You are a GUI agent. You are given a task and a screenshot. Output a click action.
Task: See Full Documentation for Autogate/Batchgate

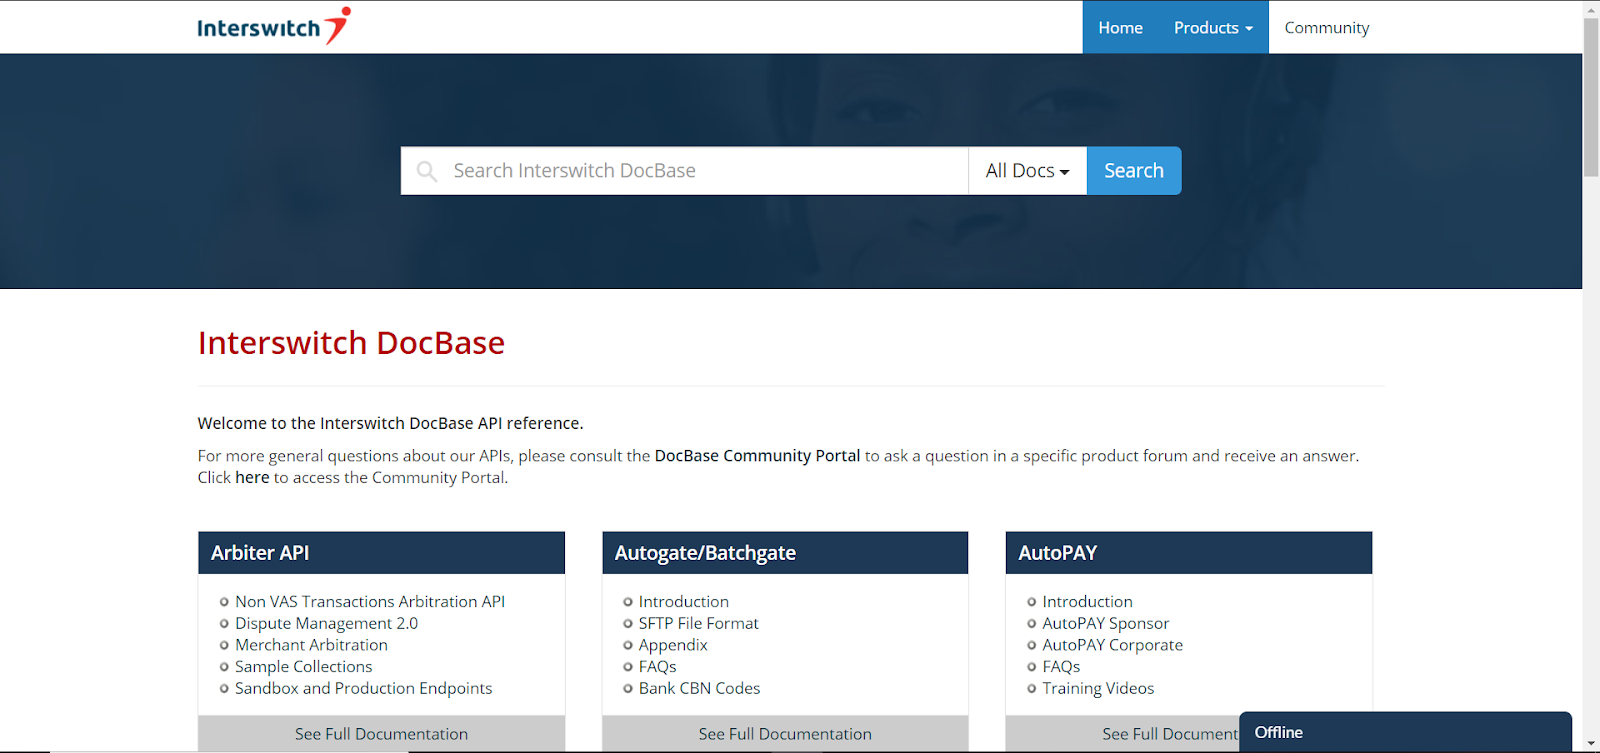[x=785, y=734]
